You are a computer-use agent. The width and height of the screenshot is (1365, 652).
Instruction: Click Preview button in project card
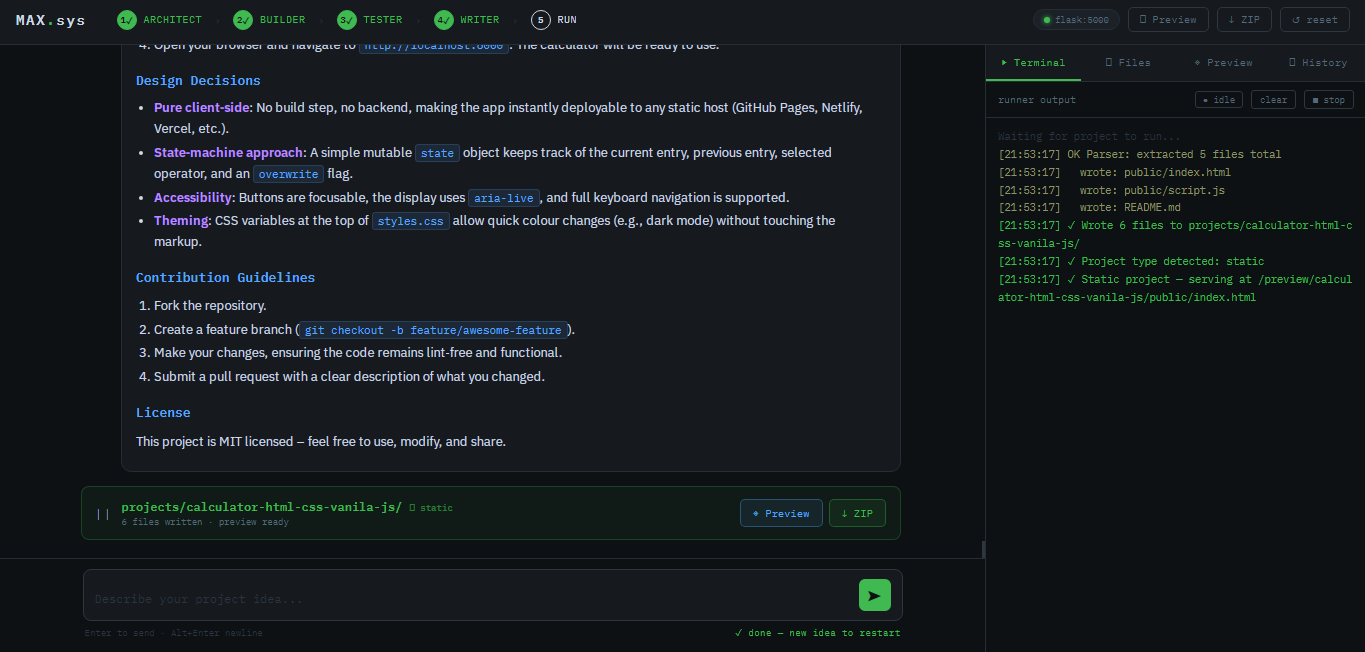(781, 513)
